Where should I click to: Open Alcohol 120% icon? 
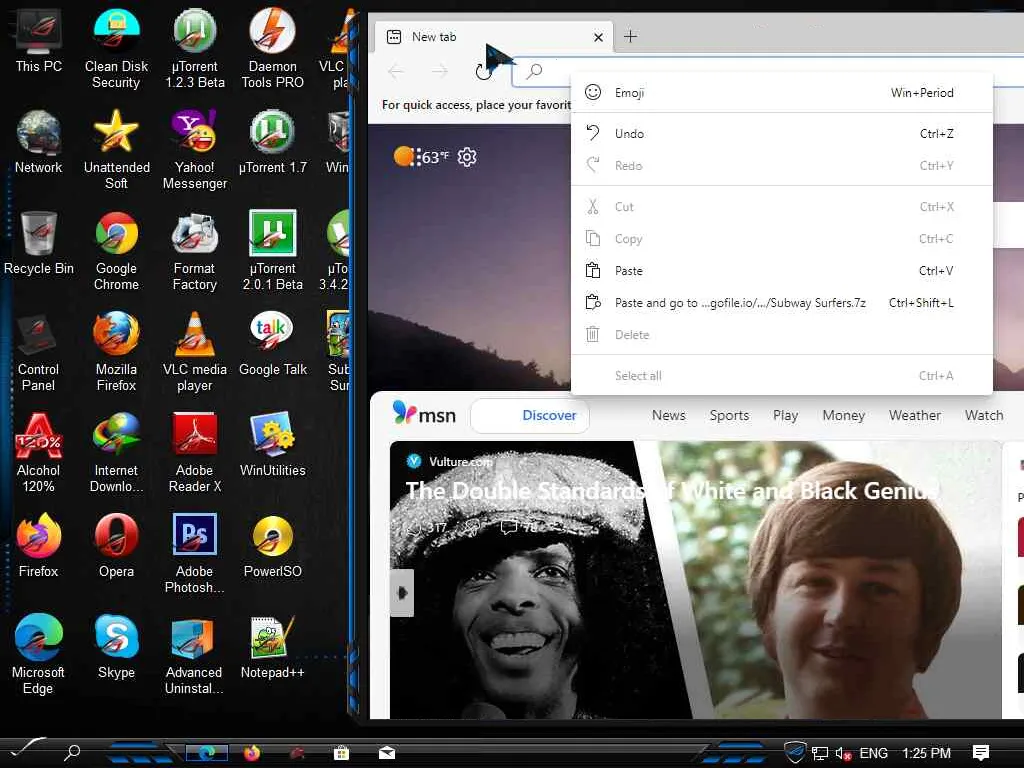39,452
